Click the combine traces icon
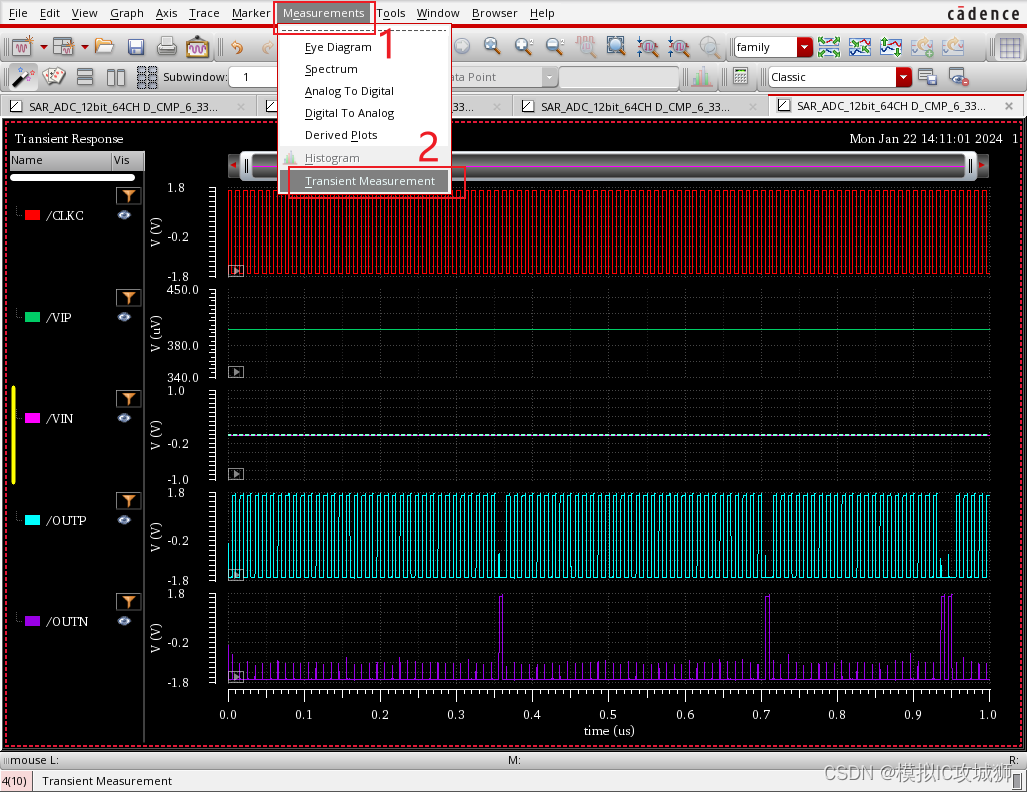Viewport: 1027px width, 792px height. click(860, 47)
